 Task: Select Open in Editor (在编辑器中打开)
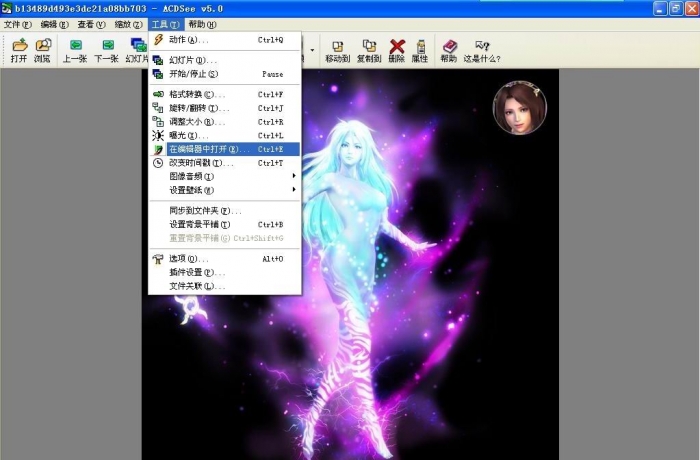tap(225, 149)
